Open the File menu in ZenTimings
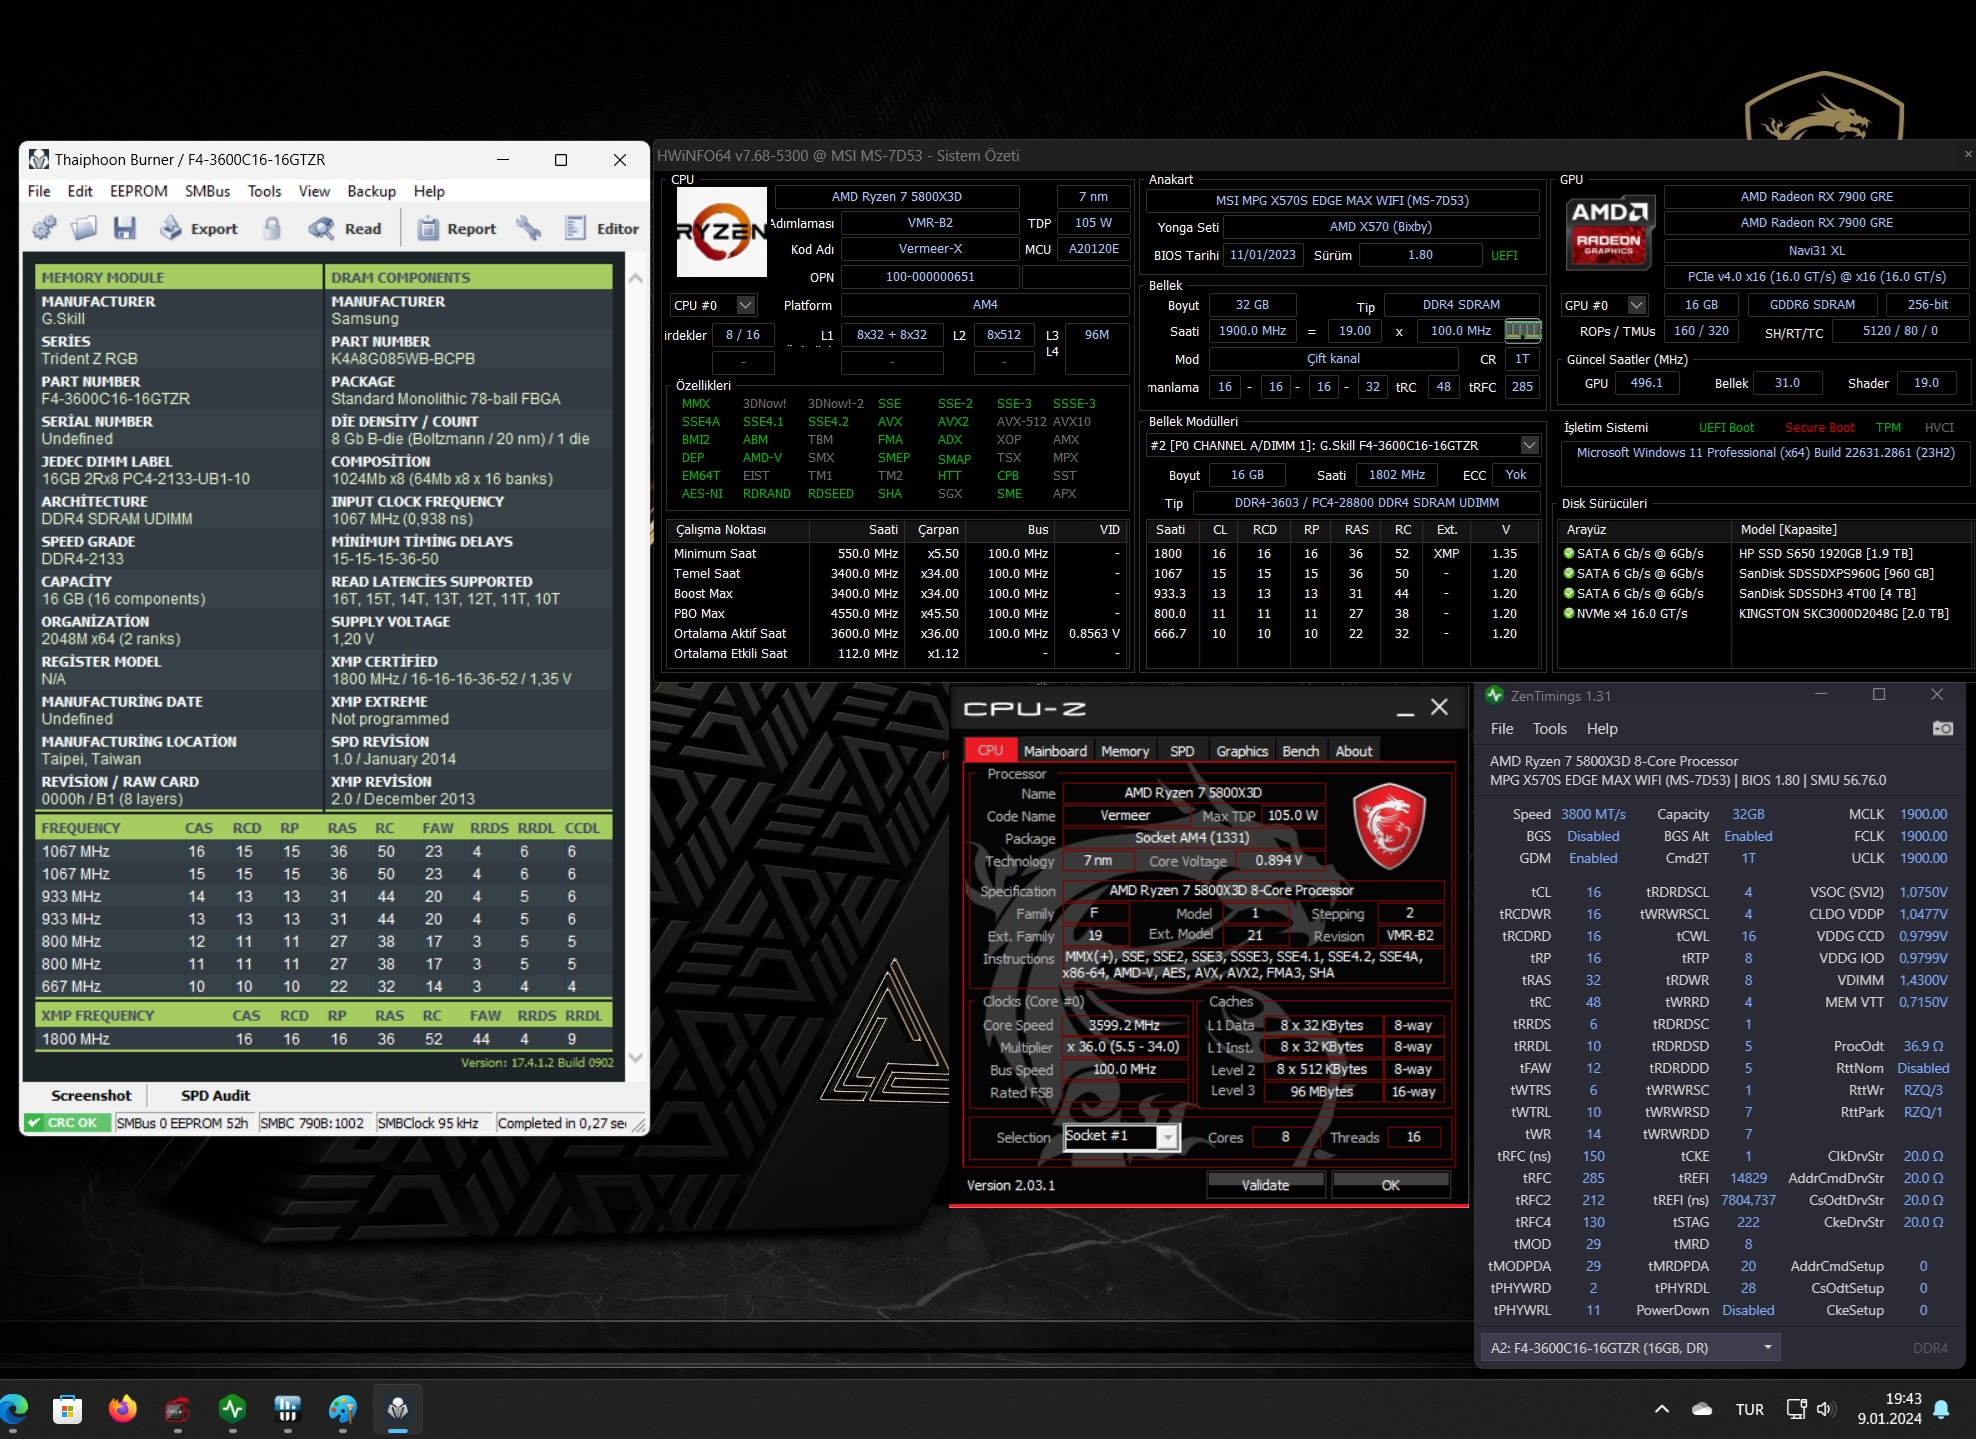 [1502, 729]
